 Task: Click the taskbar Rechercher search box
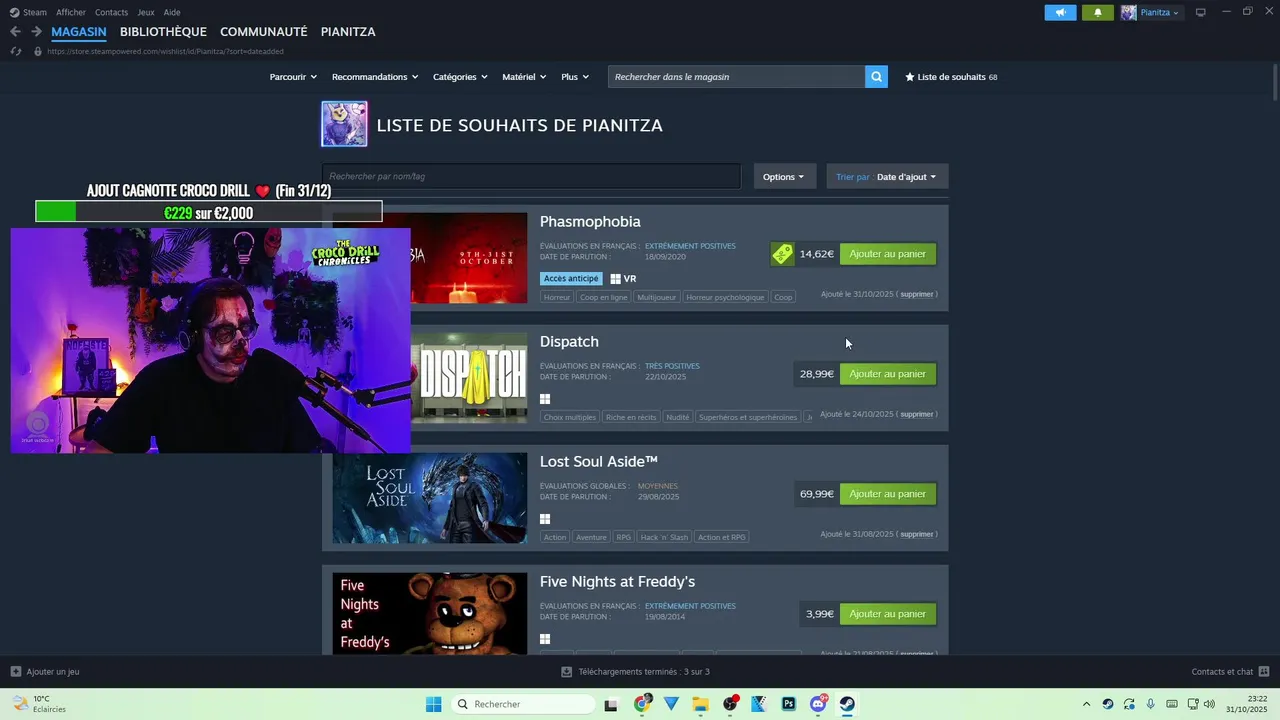coord(522,704)
